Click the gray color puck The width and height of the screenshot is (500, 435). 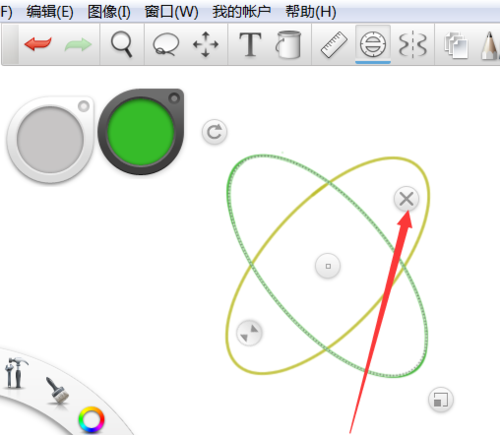pos(51,140)
